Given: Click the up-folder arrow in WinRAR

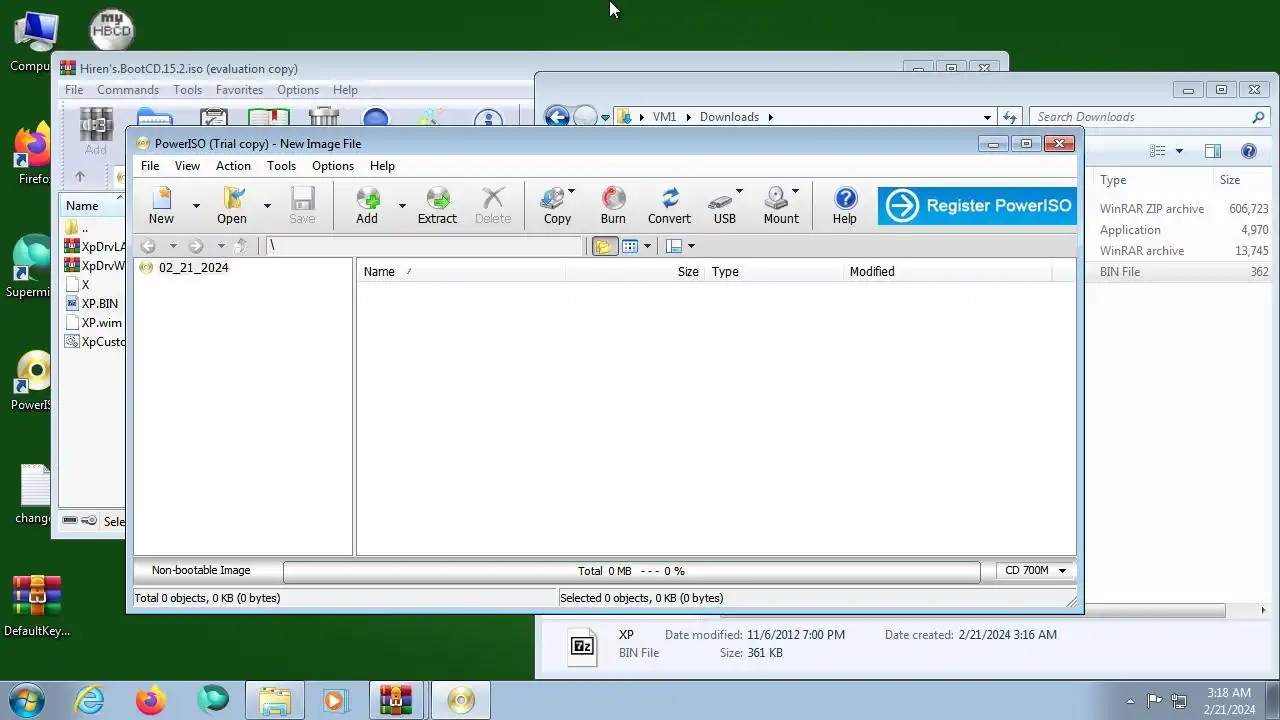Looking at the screenshot, I should (x=80, y=177).
